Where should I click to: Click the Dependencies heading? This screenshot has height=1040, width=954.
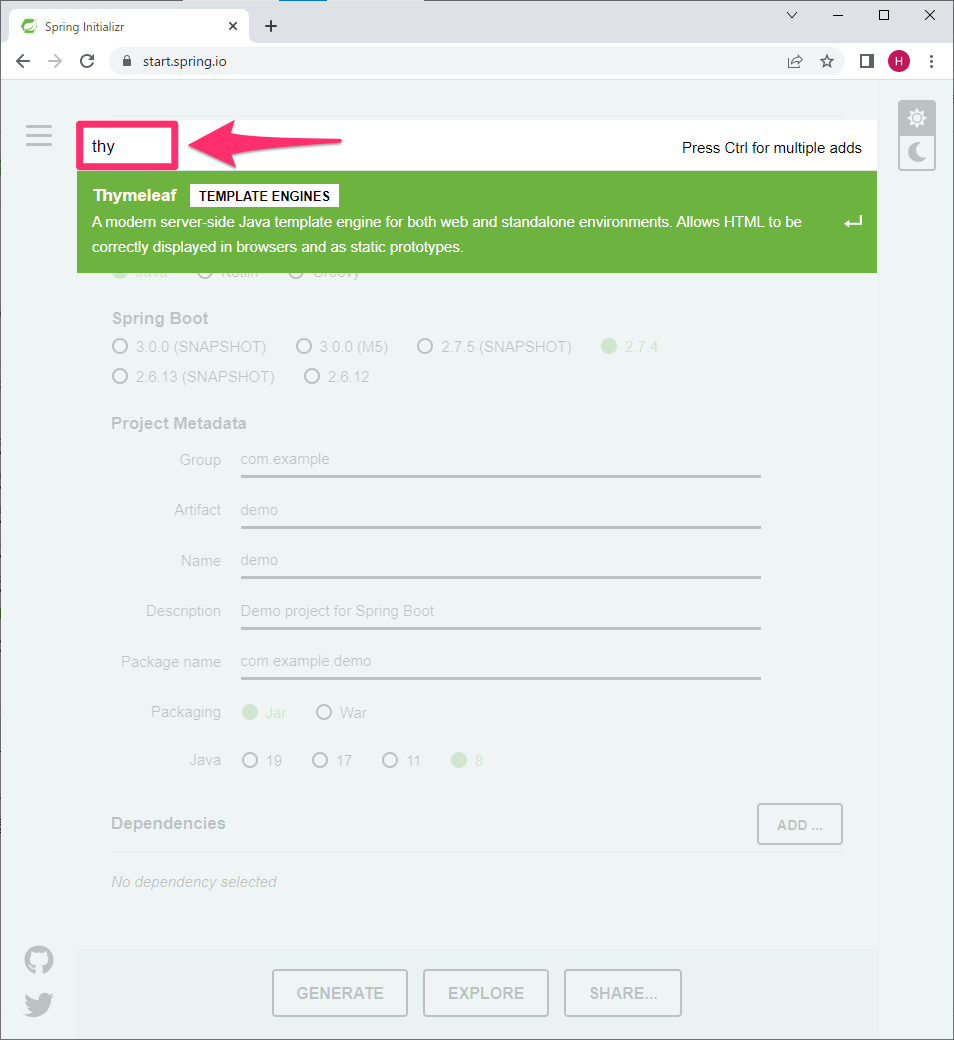169,823
